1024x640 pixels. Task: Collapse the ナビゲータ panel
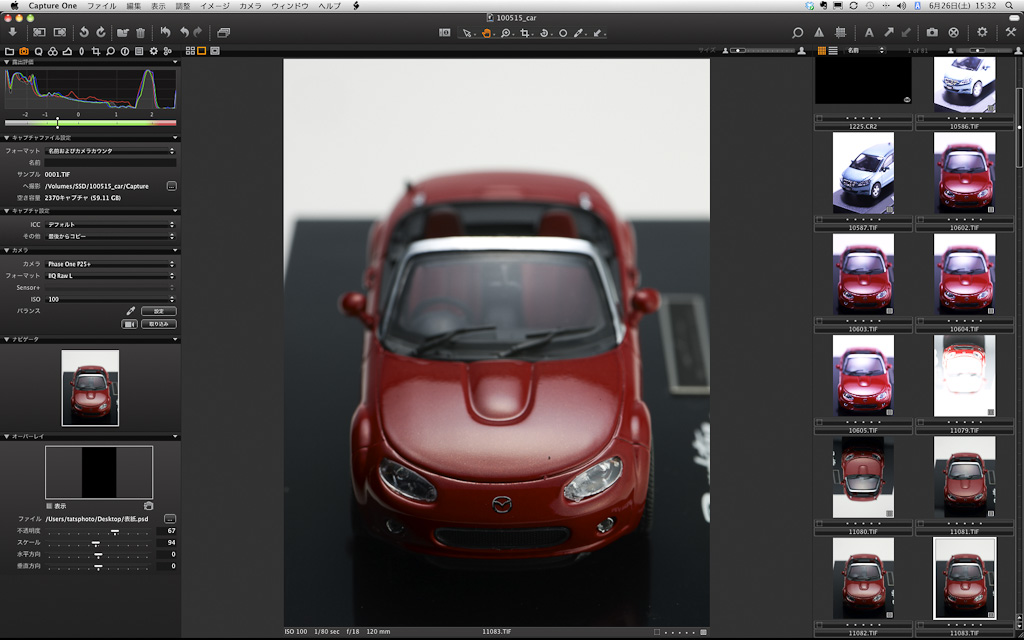[x=5, y=339]
